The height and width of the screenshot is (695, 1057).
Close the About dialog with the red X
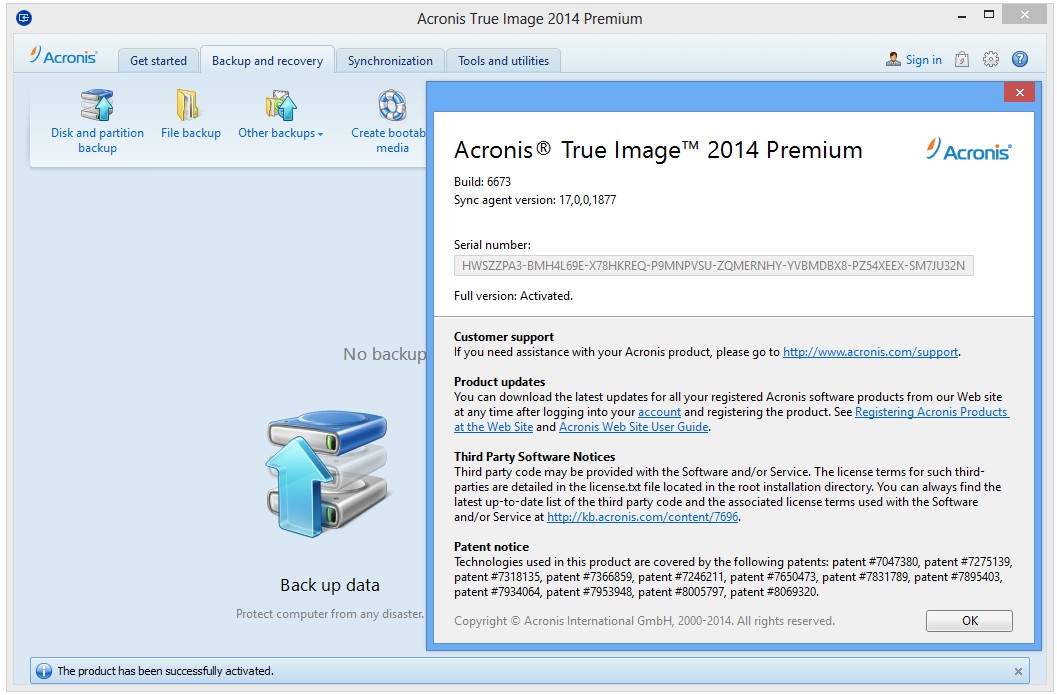(x=1019, y=92)
